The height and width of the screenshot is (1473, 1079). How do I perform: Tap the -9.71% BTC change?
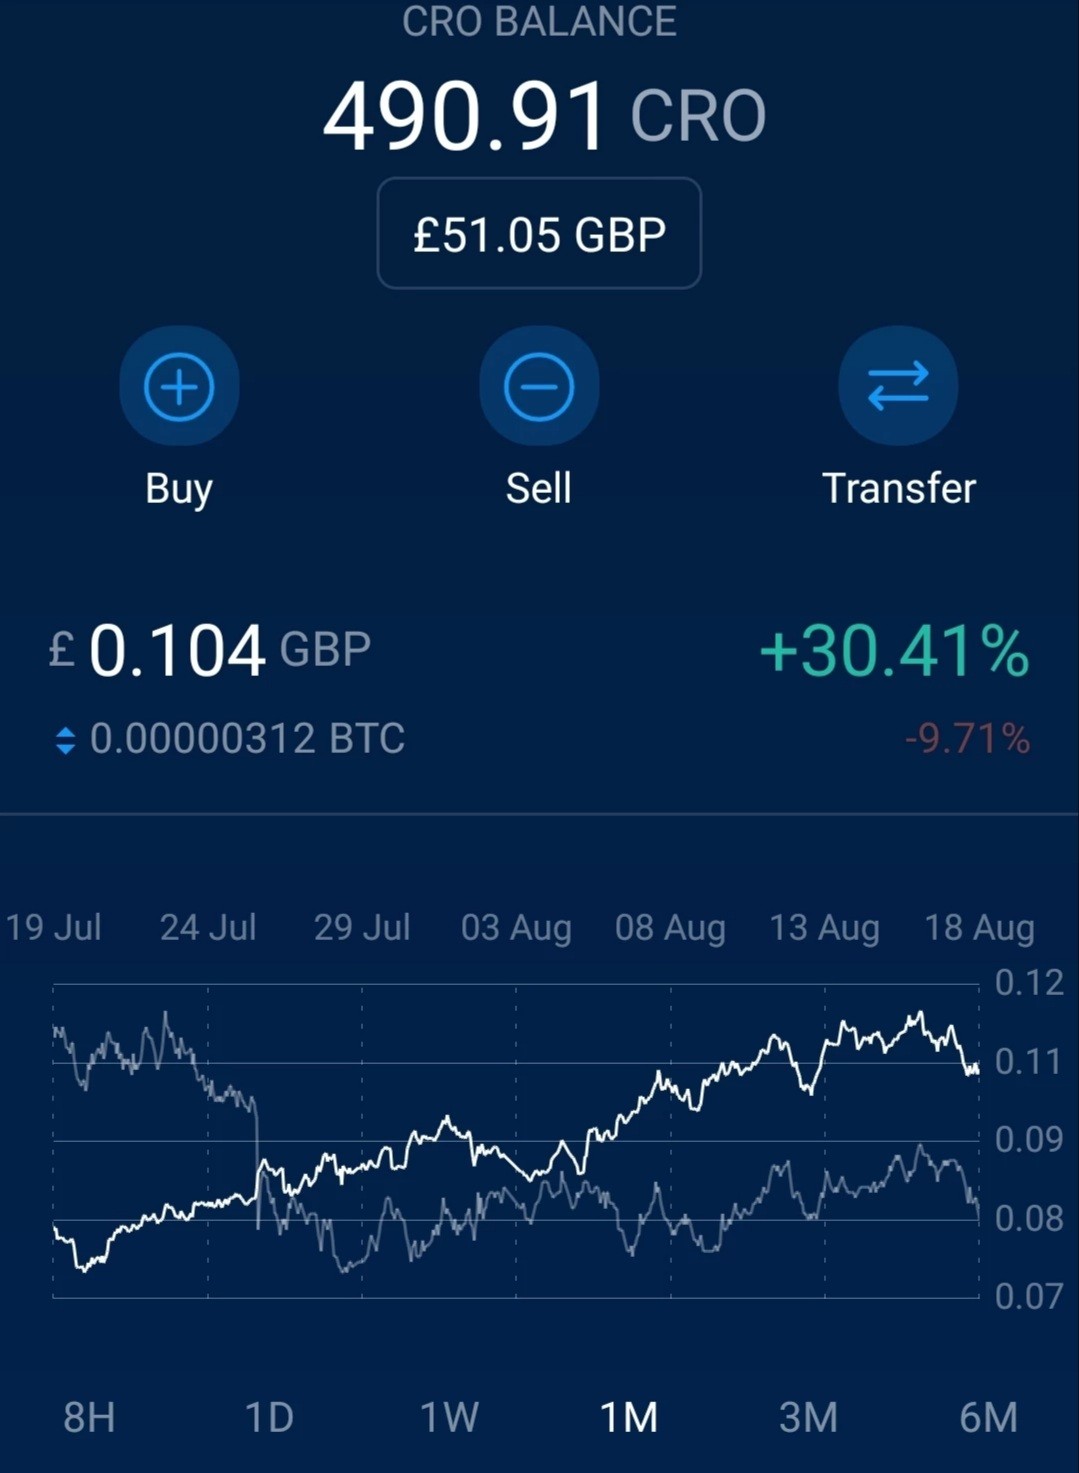[x=967, y=739]
